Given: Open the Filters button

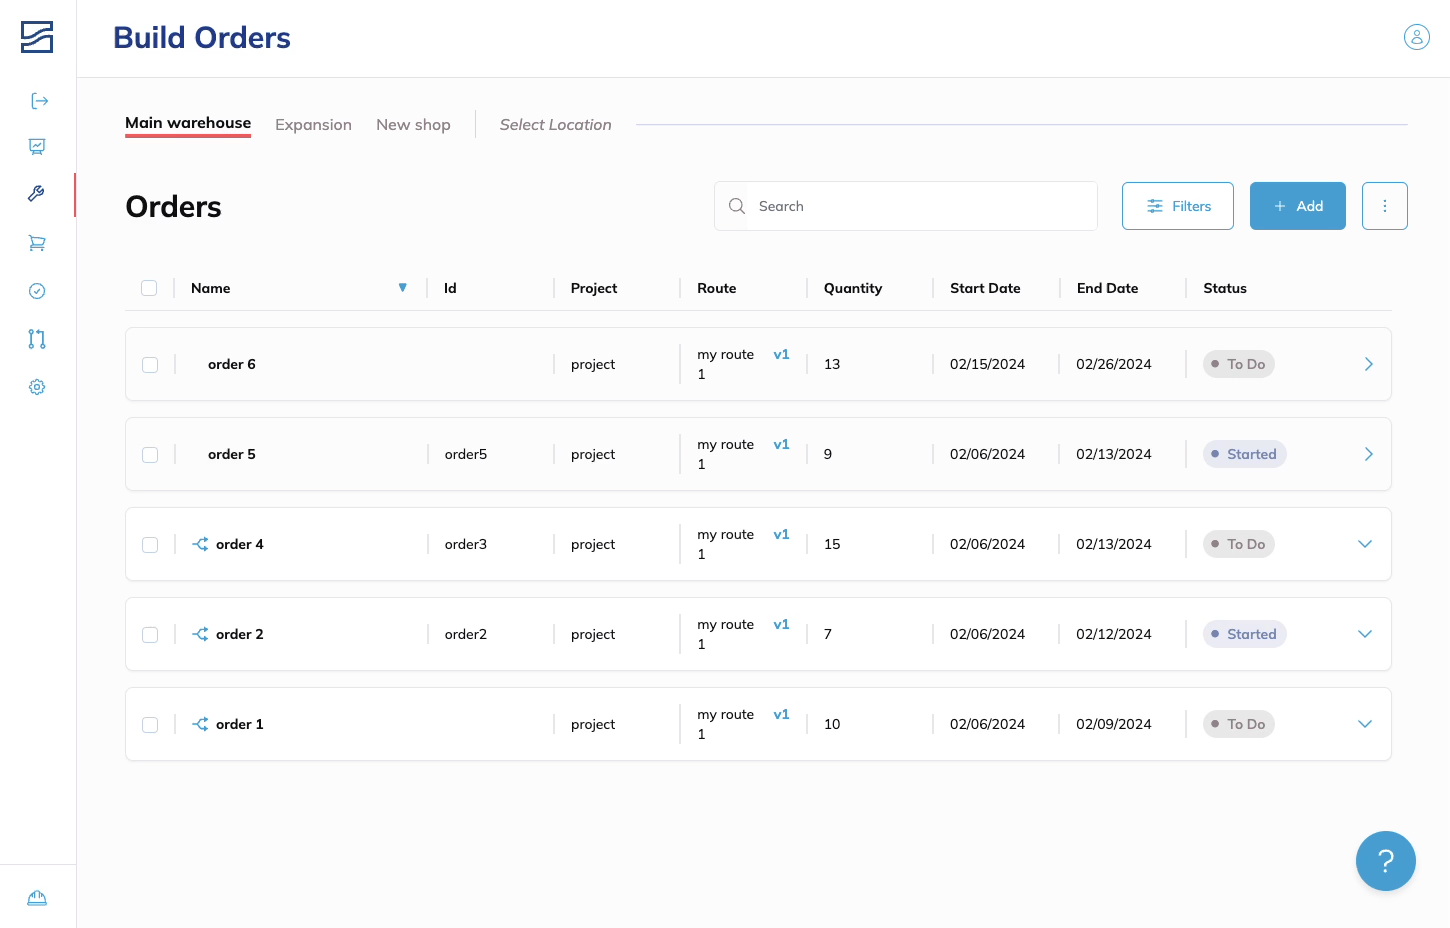Looking at the screenshot, I should (1178, 206).
